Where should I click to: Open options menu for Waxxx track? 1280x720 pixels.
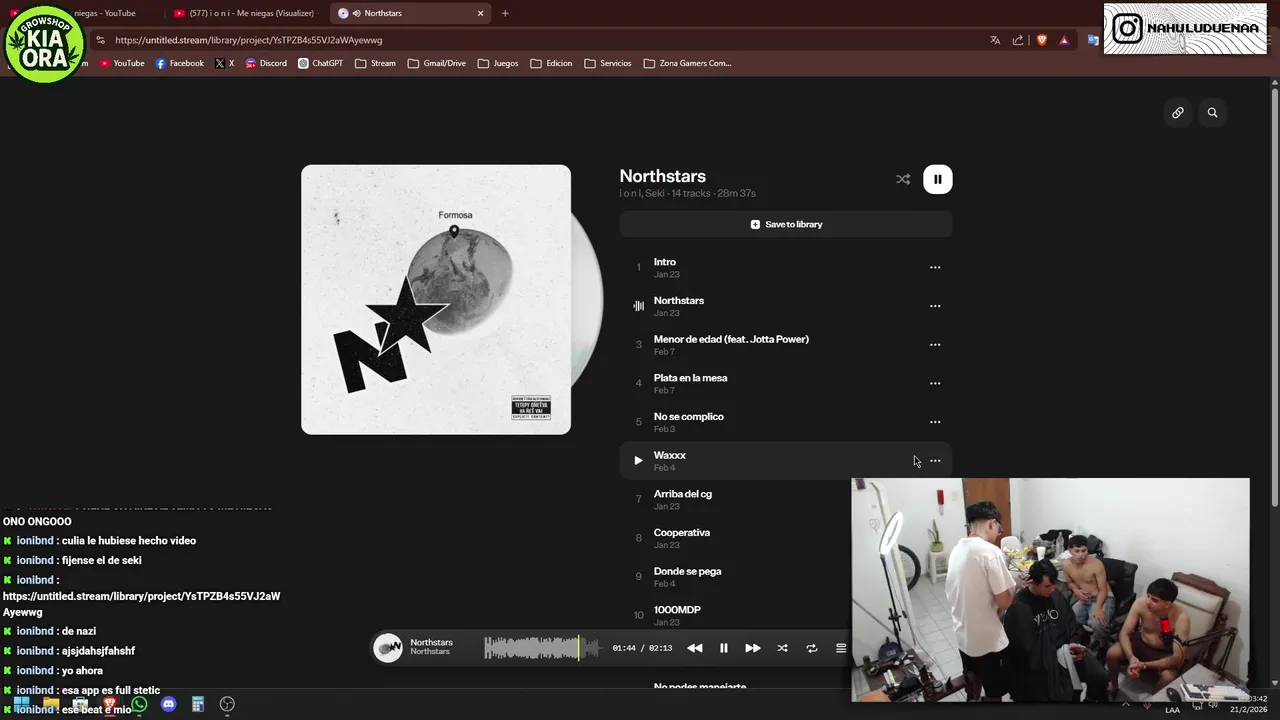point(935,461)
